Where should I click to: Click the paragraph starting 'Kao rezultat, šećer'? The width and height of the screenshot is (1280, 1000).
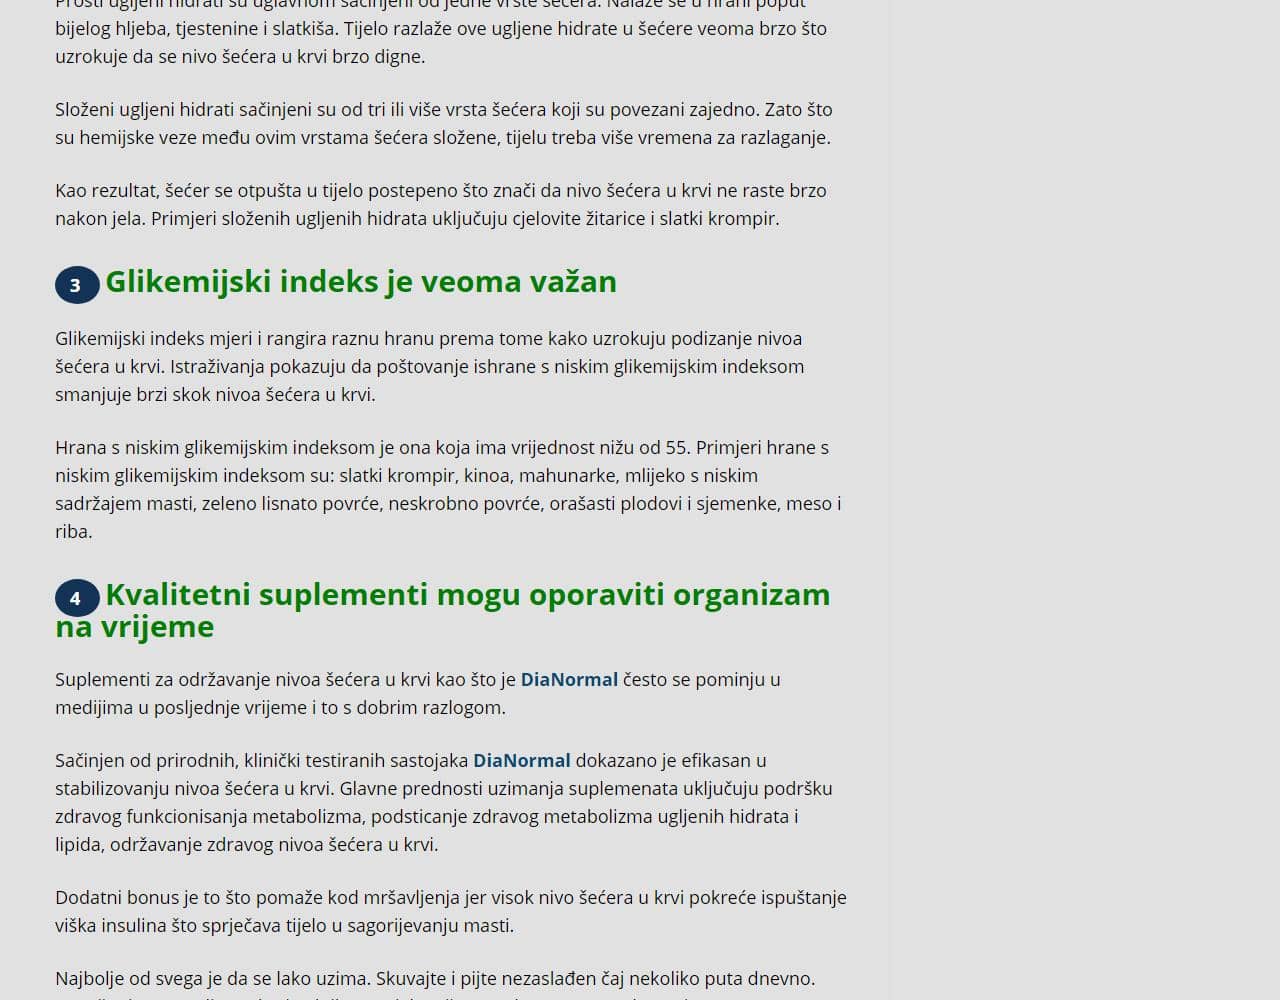click(440, 205)
